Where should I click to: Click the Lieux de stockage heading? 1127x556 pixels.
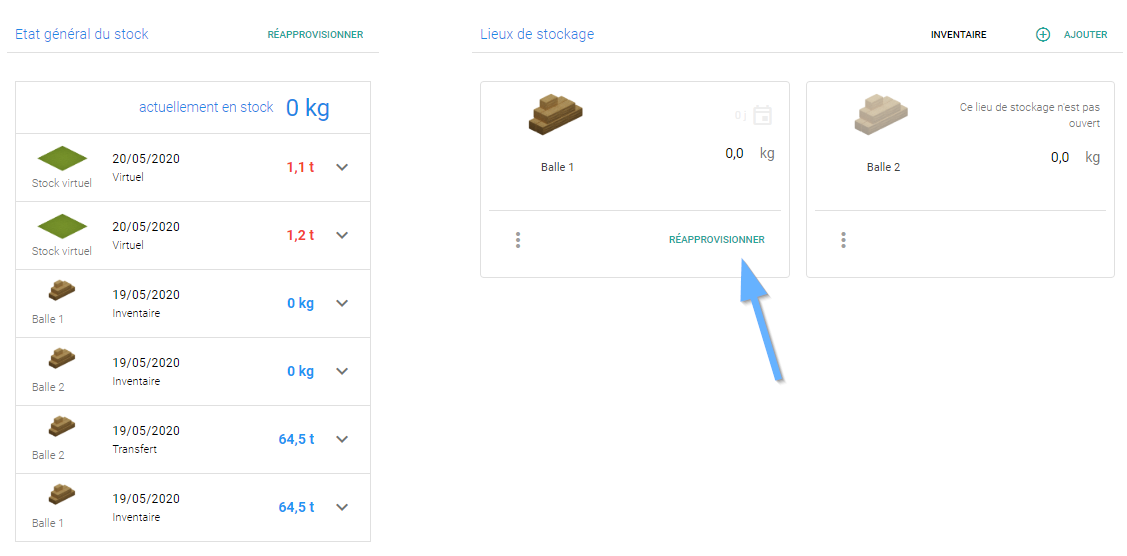pos(537,34)
